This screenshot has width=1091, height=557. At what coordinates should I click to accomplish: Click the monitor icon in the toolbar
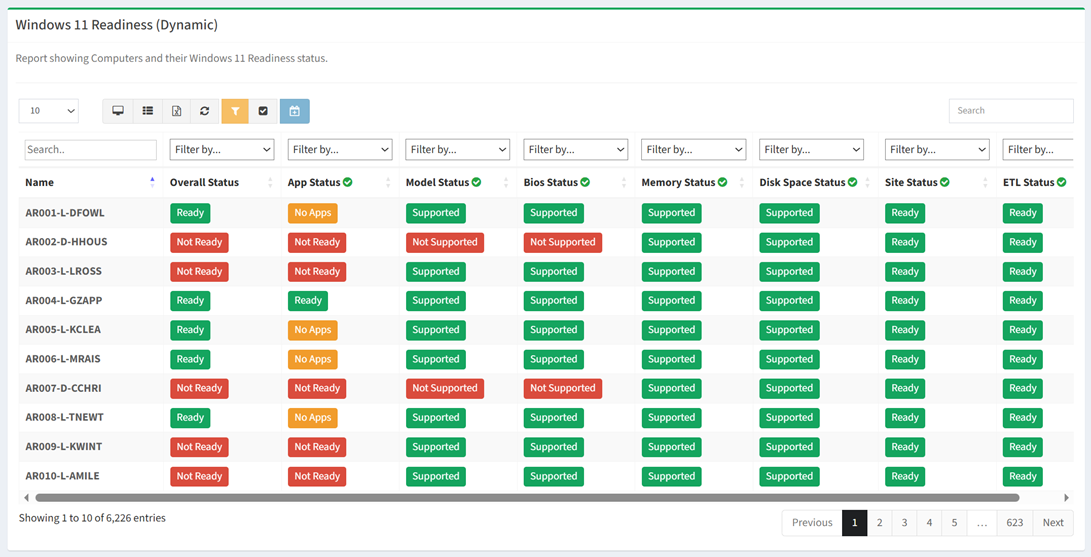coord(118,111)
